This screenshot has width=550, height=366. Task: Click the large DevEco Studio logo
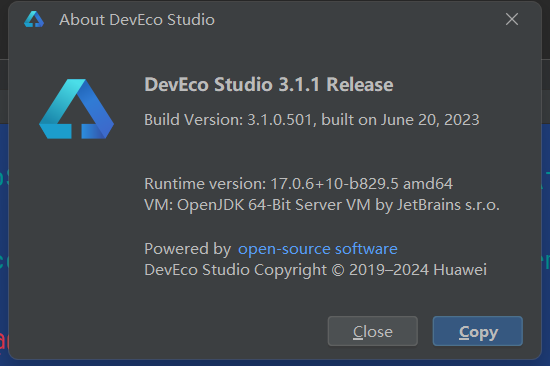(x=76, y=109)
